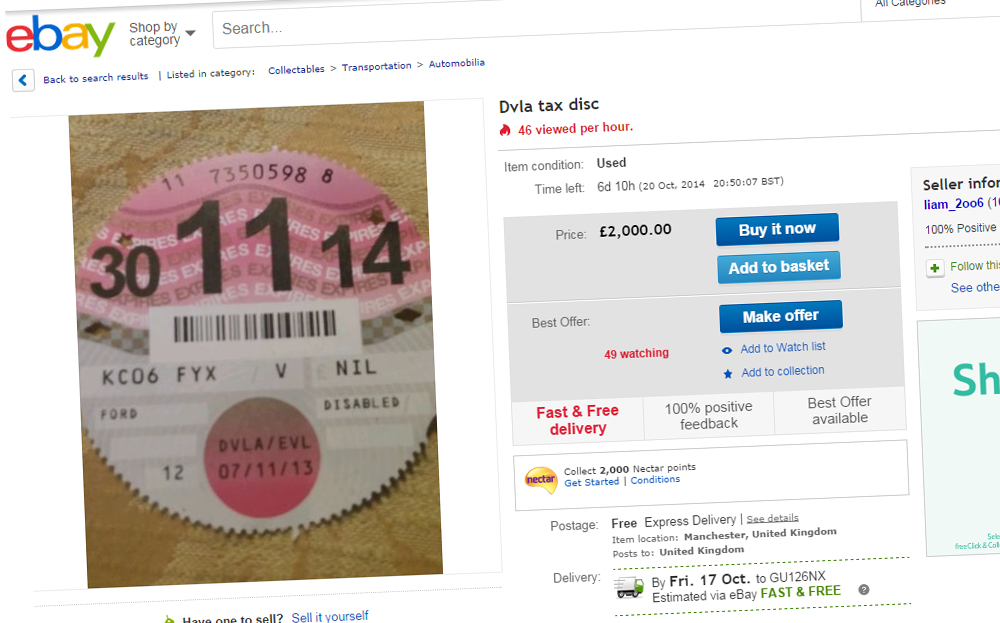The height and width of the screenshot is (623, 1000).
Task: Open the Collectables breadcrumb
Action: click(296, 70)
